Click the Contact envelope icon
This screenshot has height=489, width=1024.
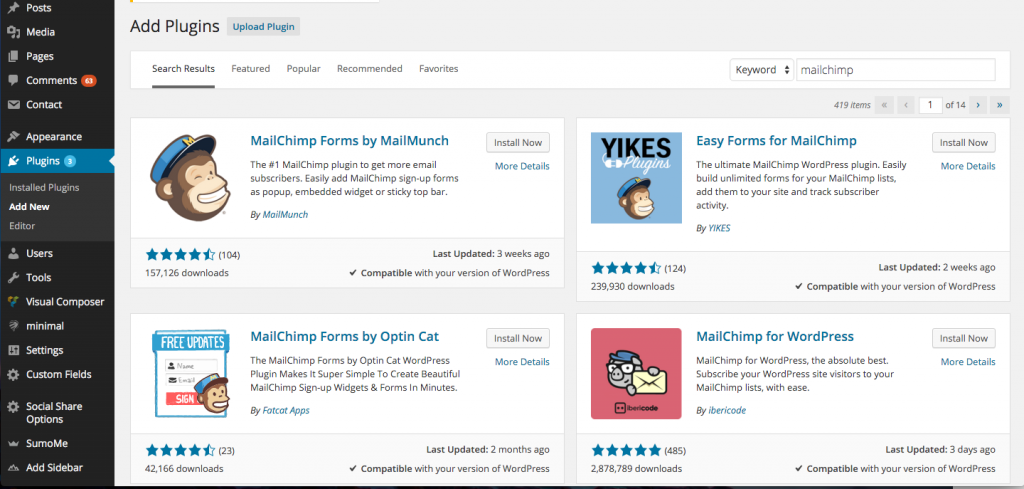pyautogui.click(x=13, y=104)
